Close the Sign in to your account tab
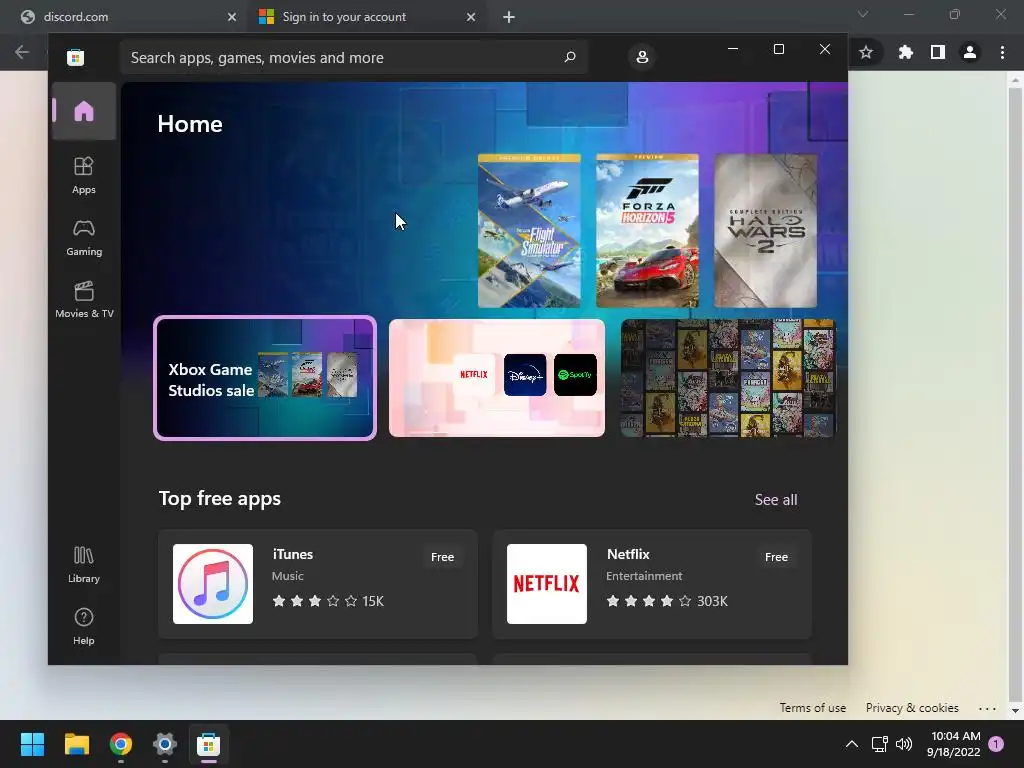This screenshot has width=1024, height=768. click(471, 17)
